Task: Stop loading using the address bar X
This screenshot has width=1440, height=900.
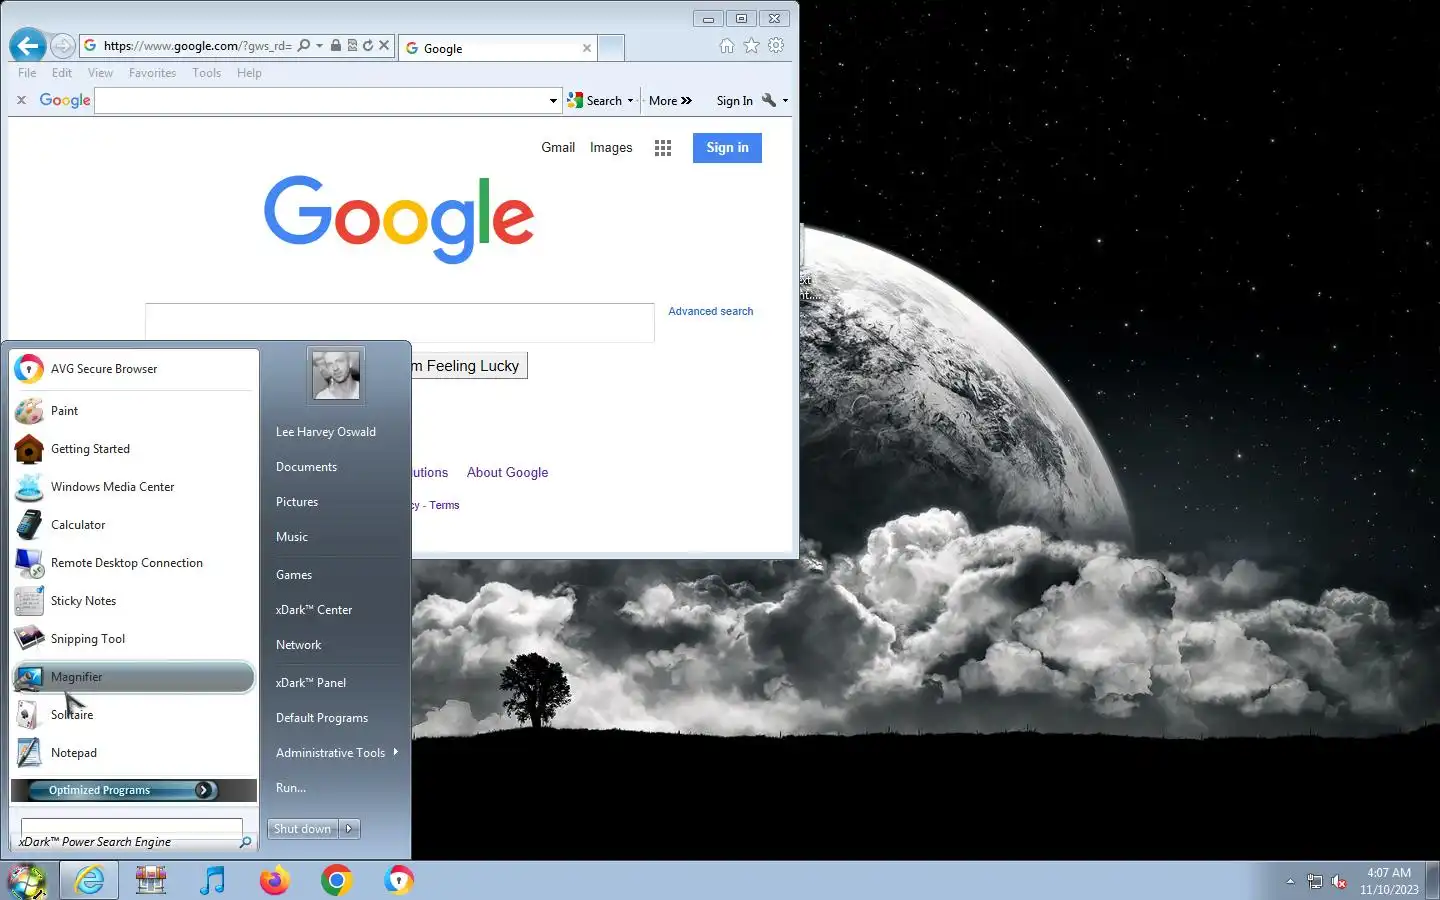Action: coord(384,45)
